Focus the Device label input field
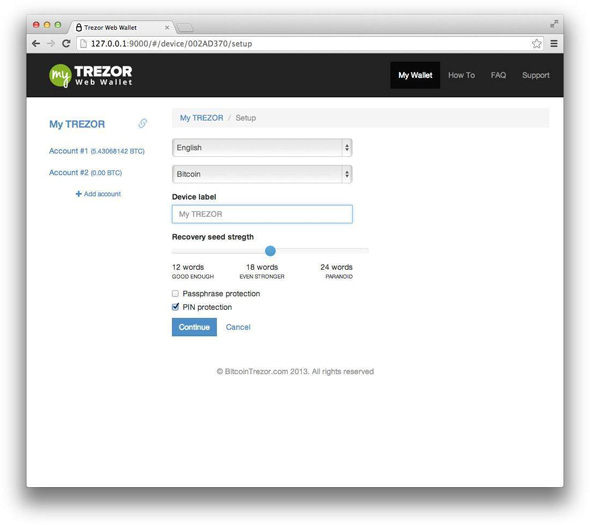 tap(262, 214)
